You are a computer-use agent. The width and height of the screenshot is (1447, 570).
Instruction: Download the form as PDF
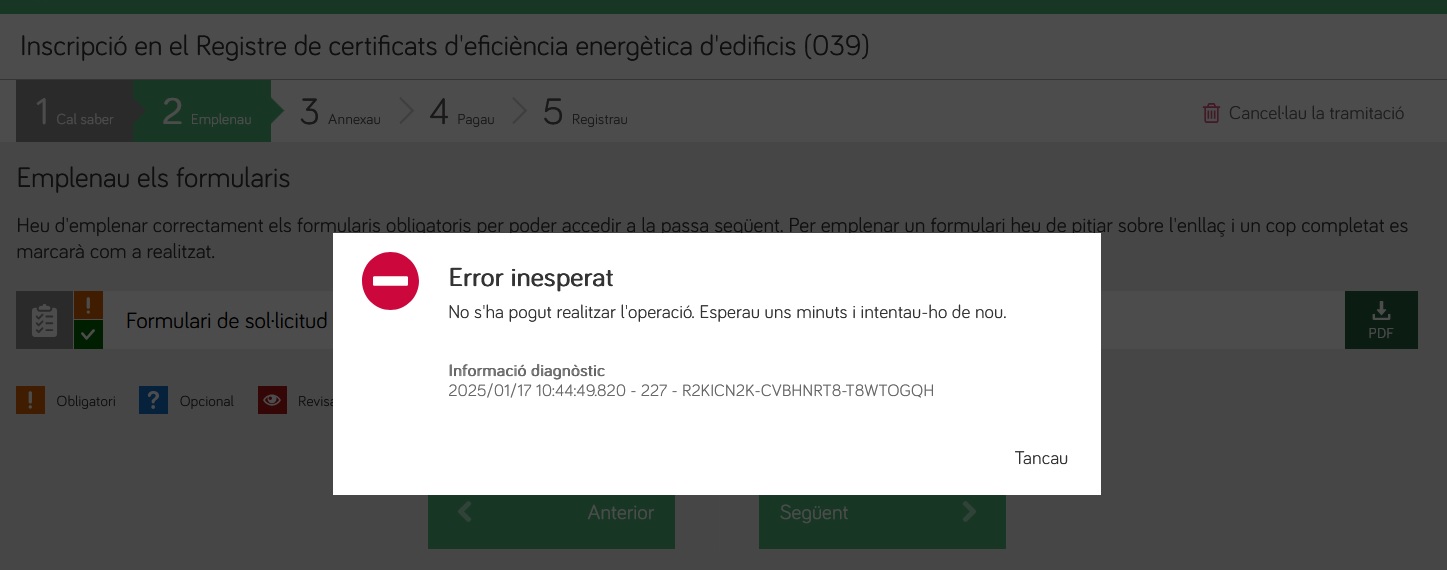click(1380, 320)
